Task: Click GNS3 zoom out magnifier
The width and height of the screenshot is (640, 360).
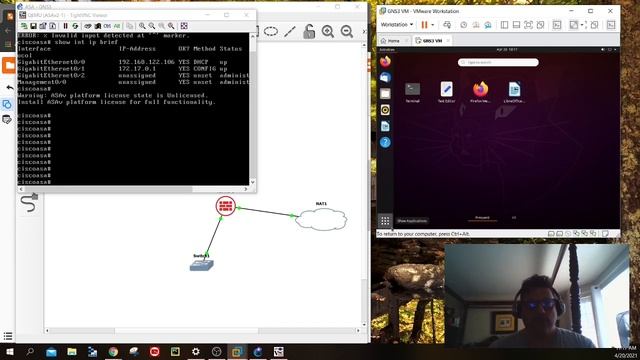Action: point(347,31)
